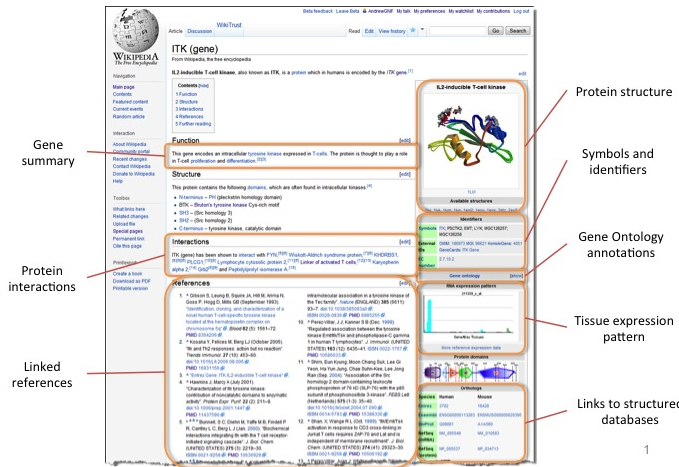Image resolution: width=679 pixels, height=467 pixels.
Task: Open Printable version link
Action: tap(130, 289)
